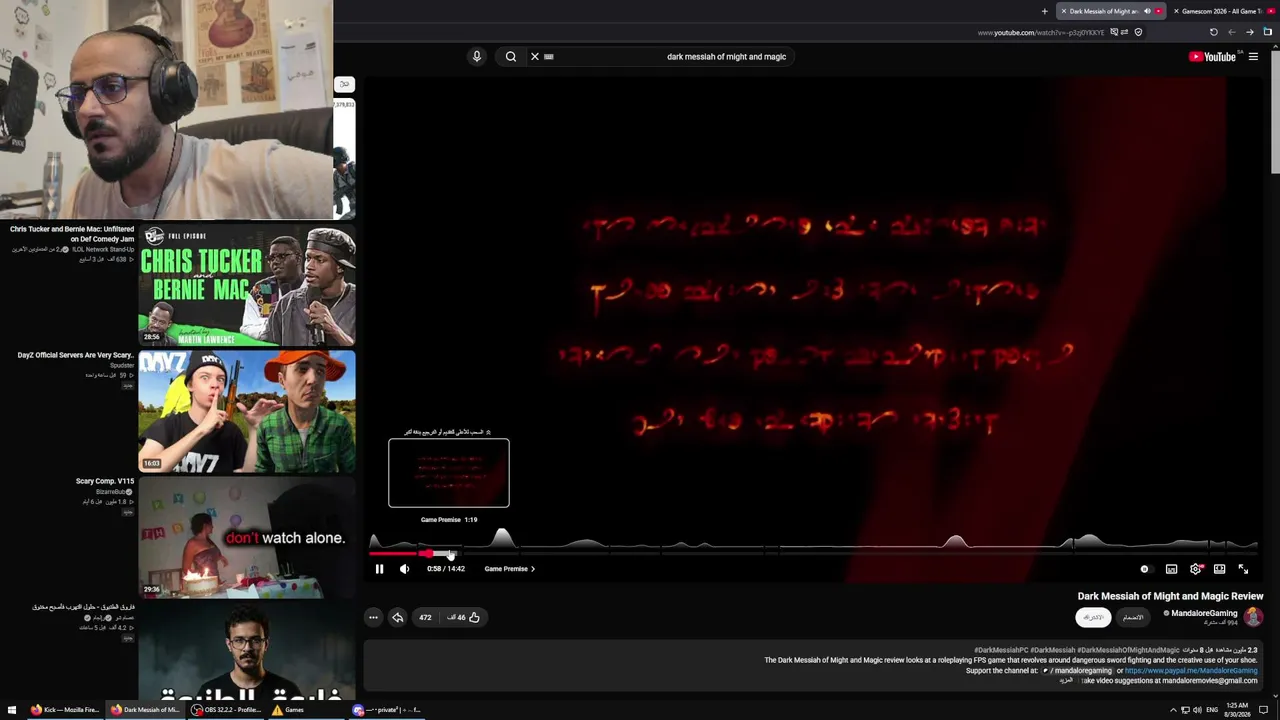The height and width of the screenshot is (720, 1280).
Task: Go forward with the browser forward arrow
Action: (1232, 32)
